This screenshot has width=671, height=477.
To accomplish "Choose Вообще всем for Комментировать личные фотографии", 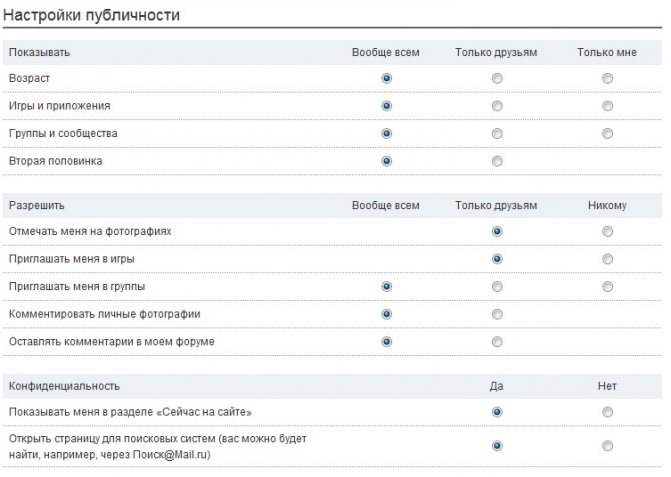I will point(386,314).
